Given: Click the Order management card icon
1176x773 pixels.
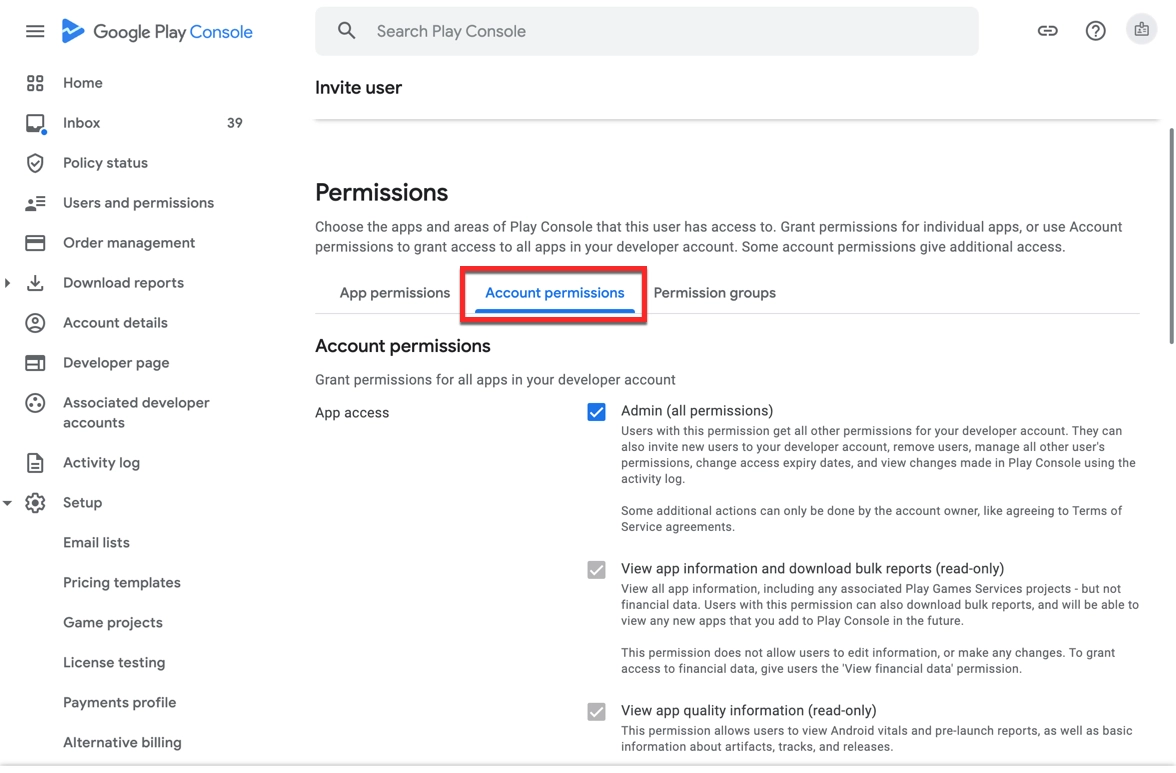Looking at the screenshot, I should click(35, 243).
